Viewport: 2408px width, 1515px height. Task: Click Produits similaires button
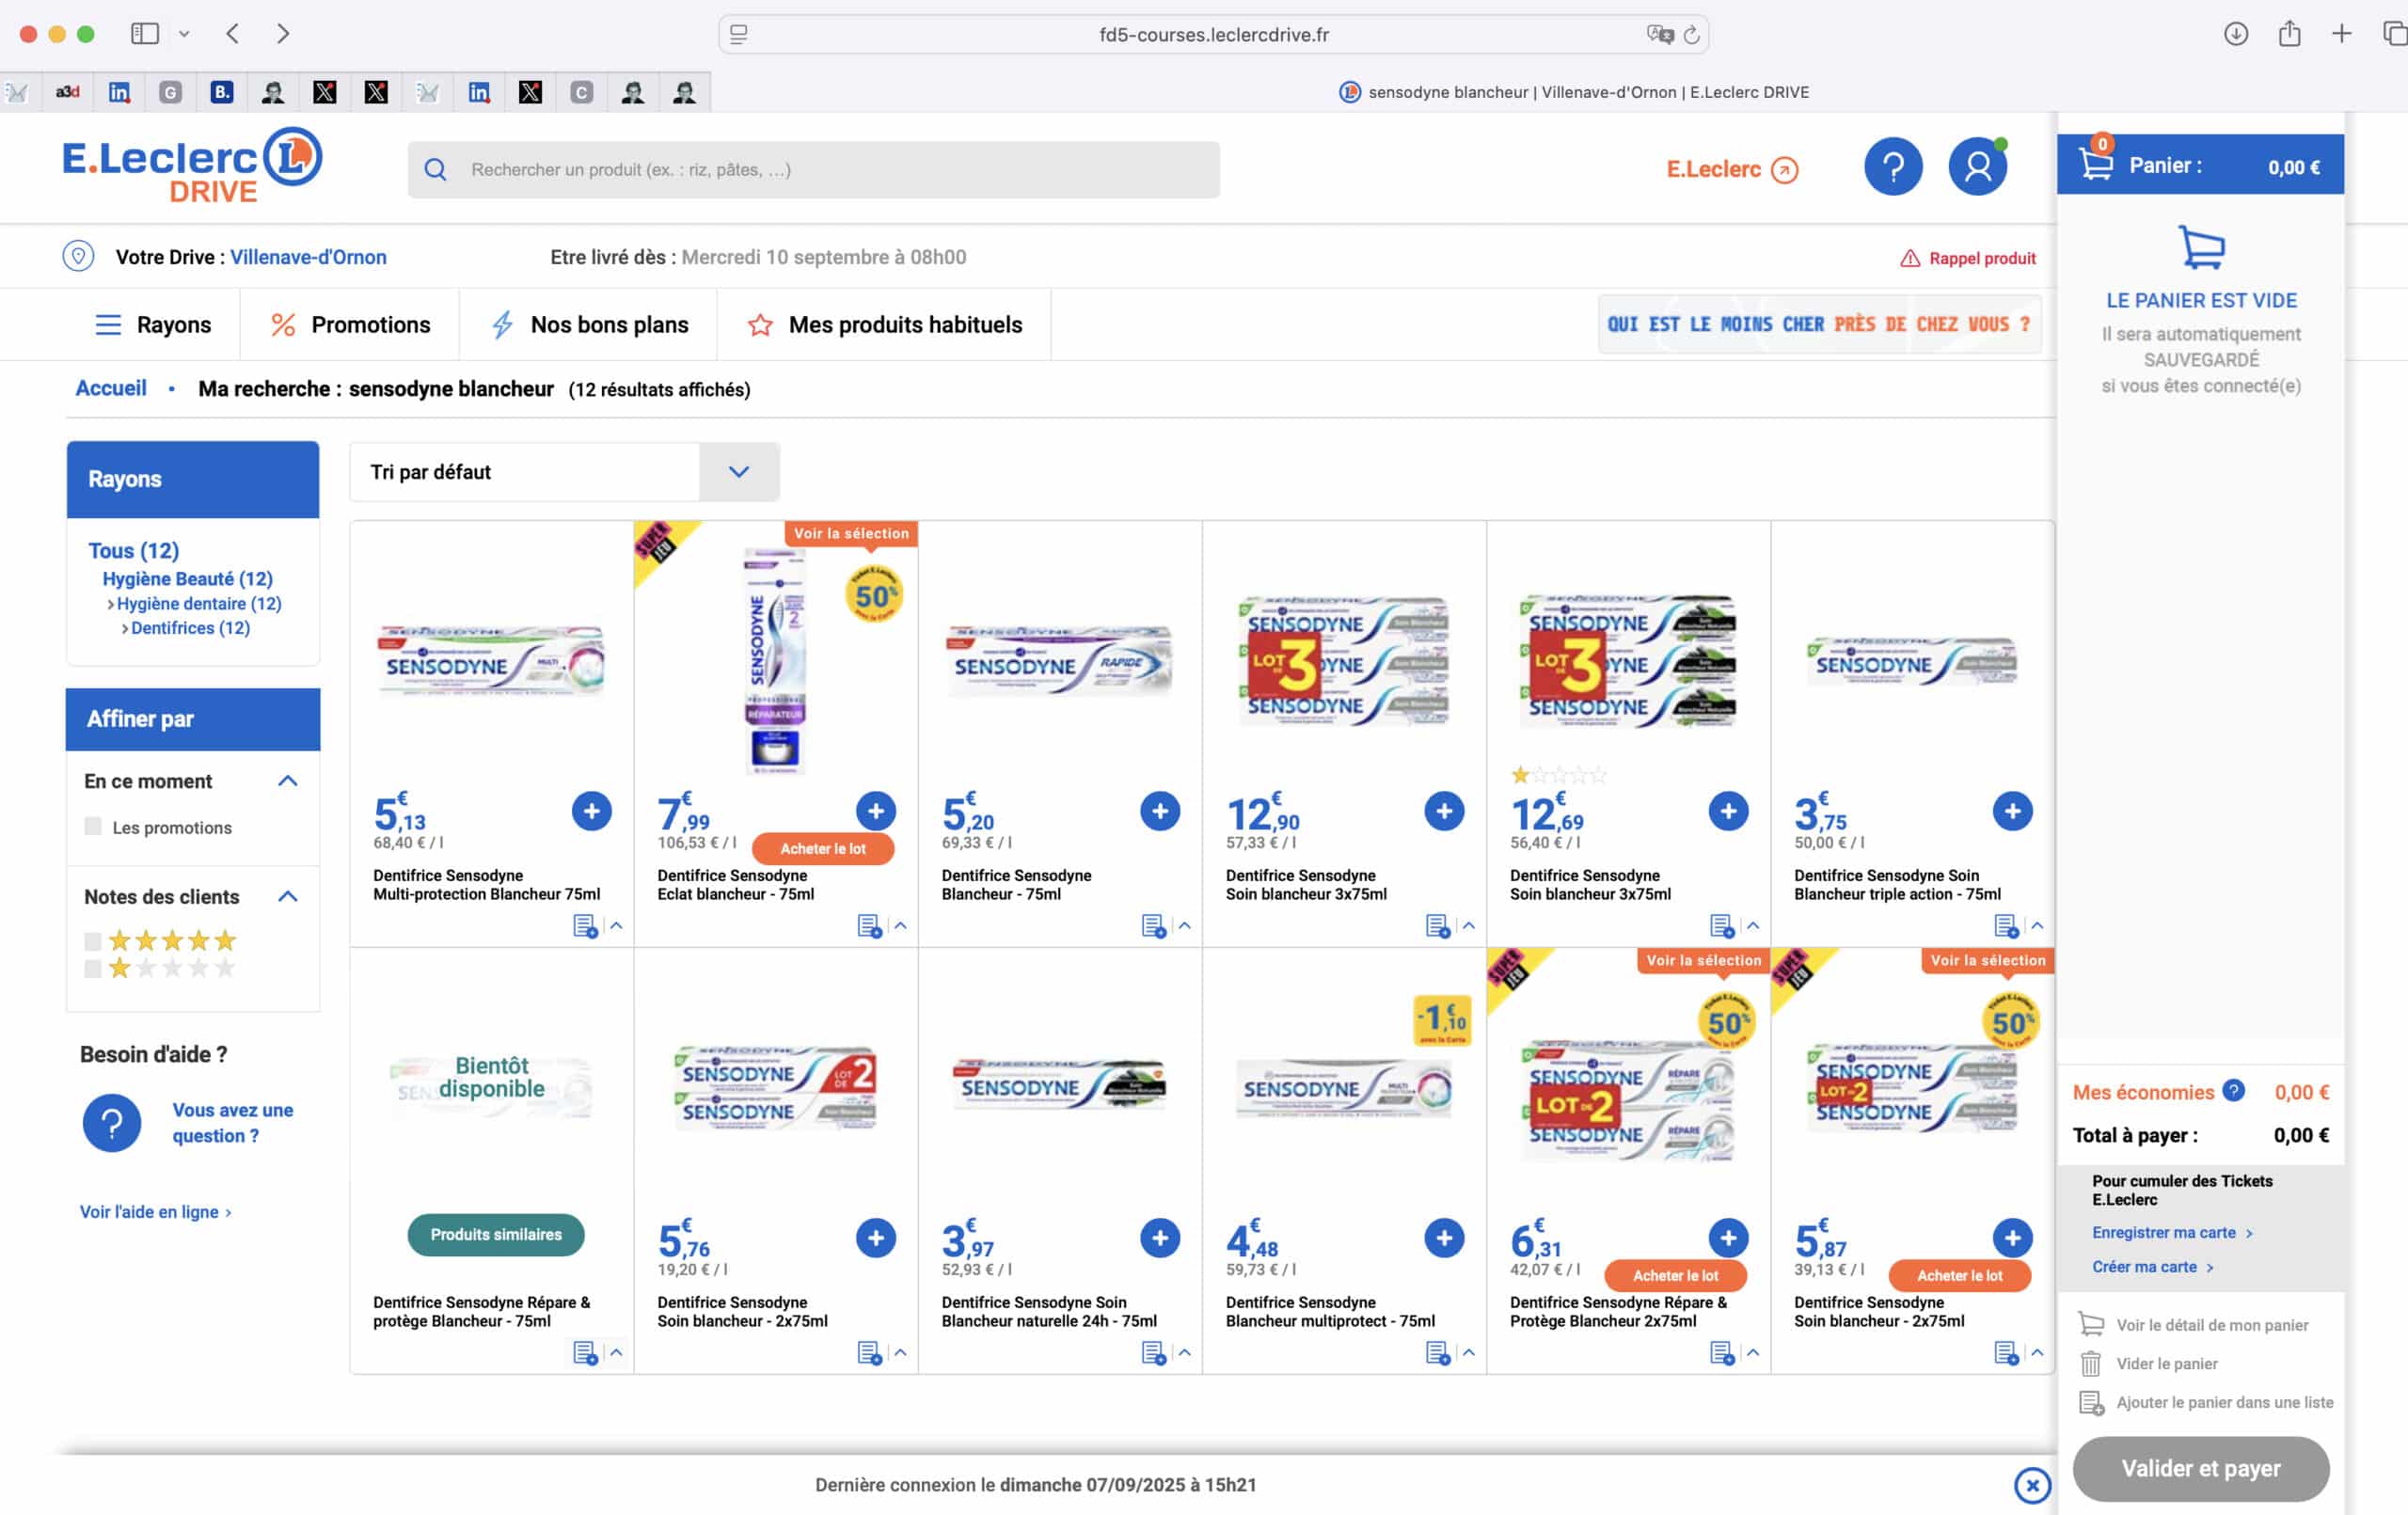coord(496,1235)
